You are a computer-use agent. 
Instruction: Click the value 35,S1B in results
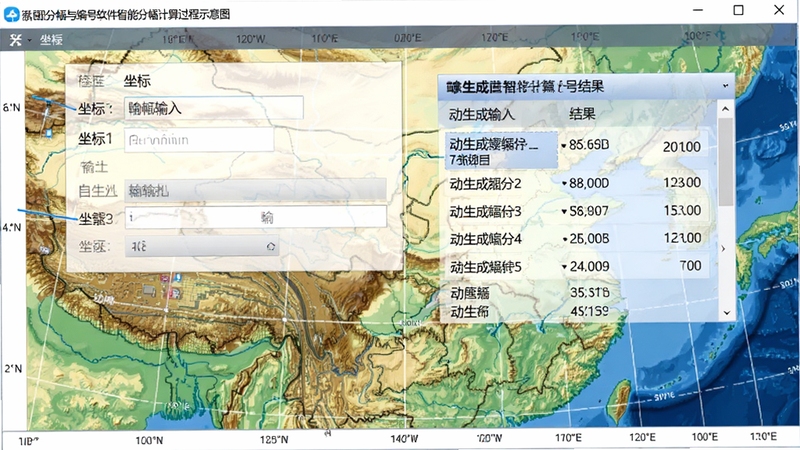pos(590,292)
